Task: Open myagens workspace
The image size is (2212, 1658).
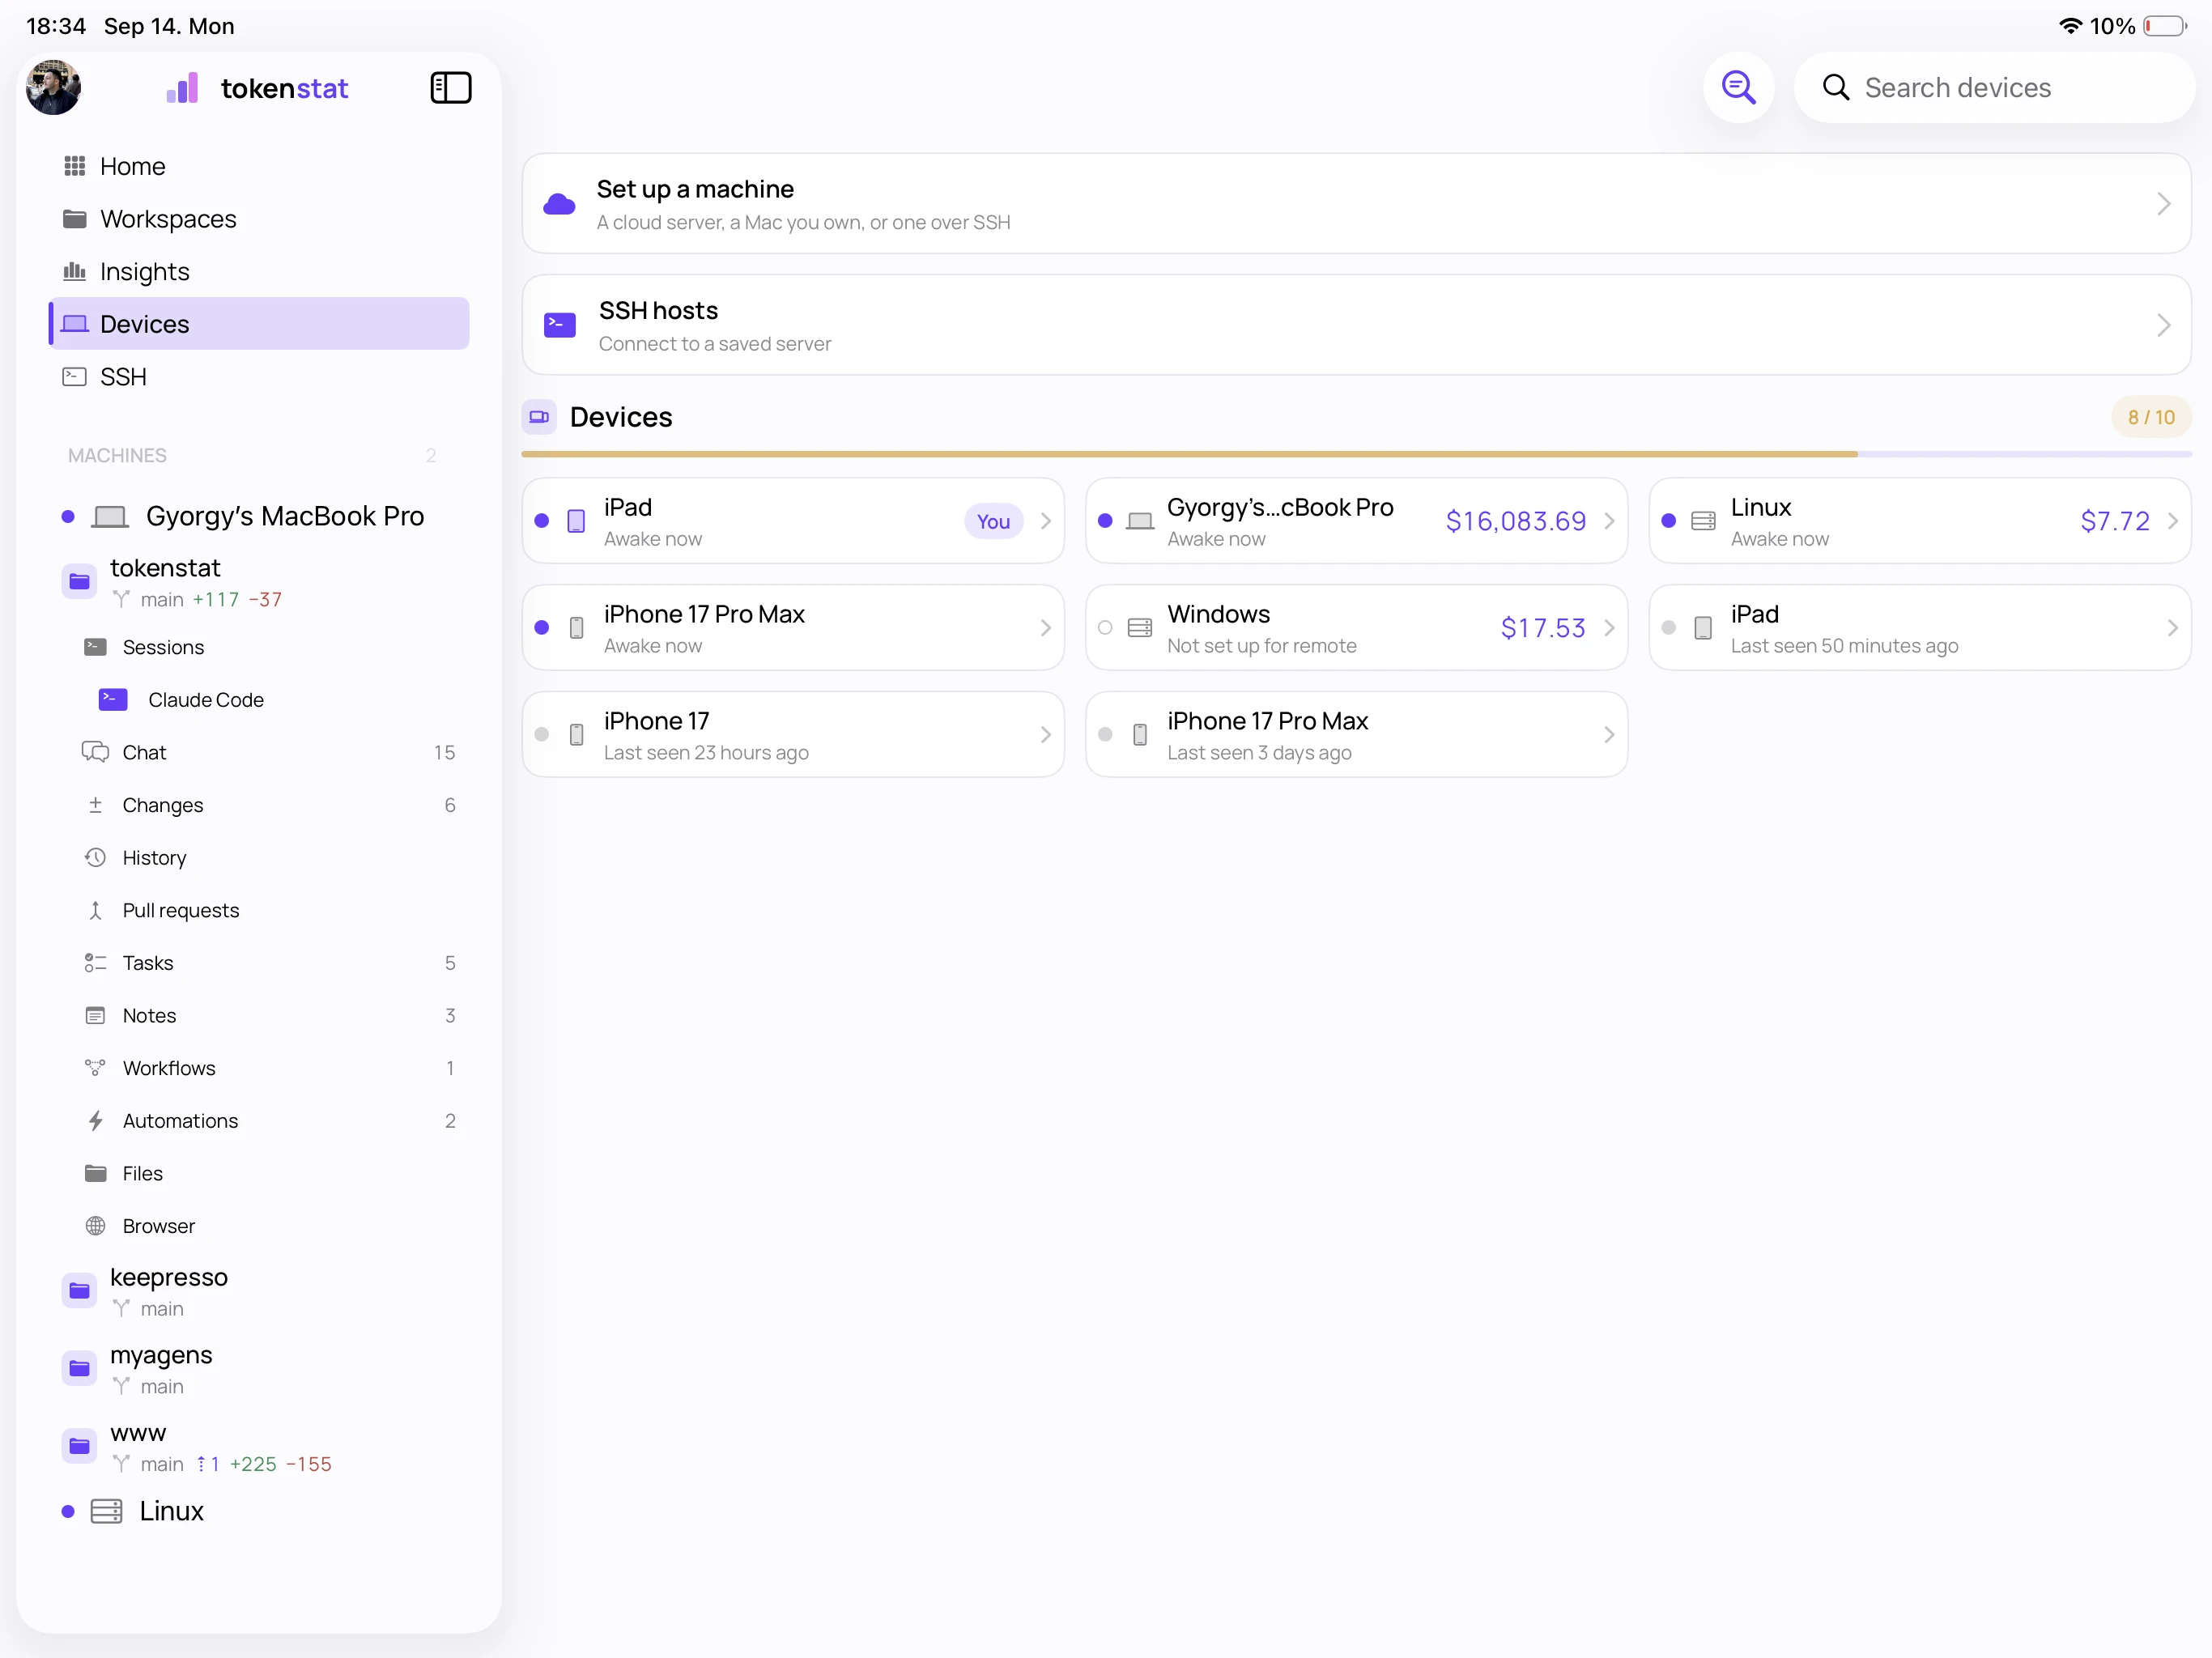Action: click(259, 1369)
